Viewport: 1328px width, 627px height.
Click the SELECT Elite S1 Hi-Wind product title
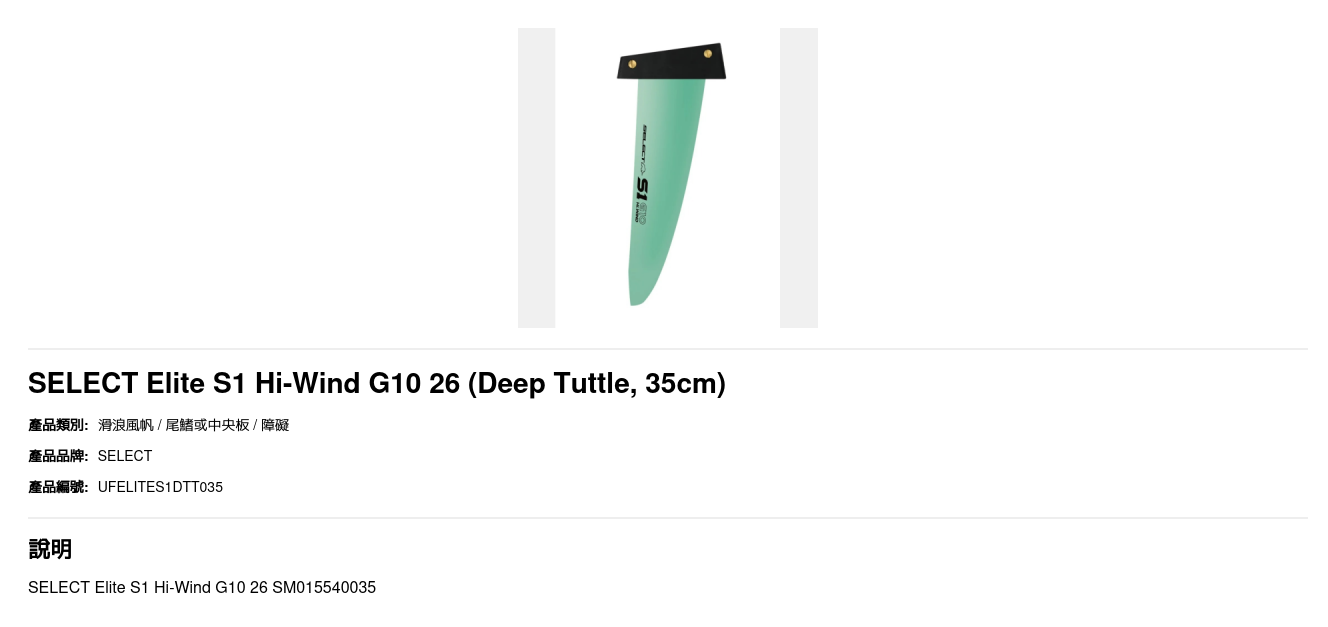(377, 383)
